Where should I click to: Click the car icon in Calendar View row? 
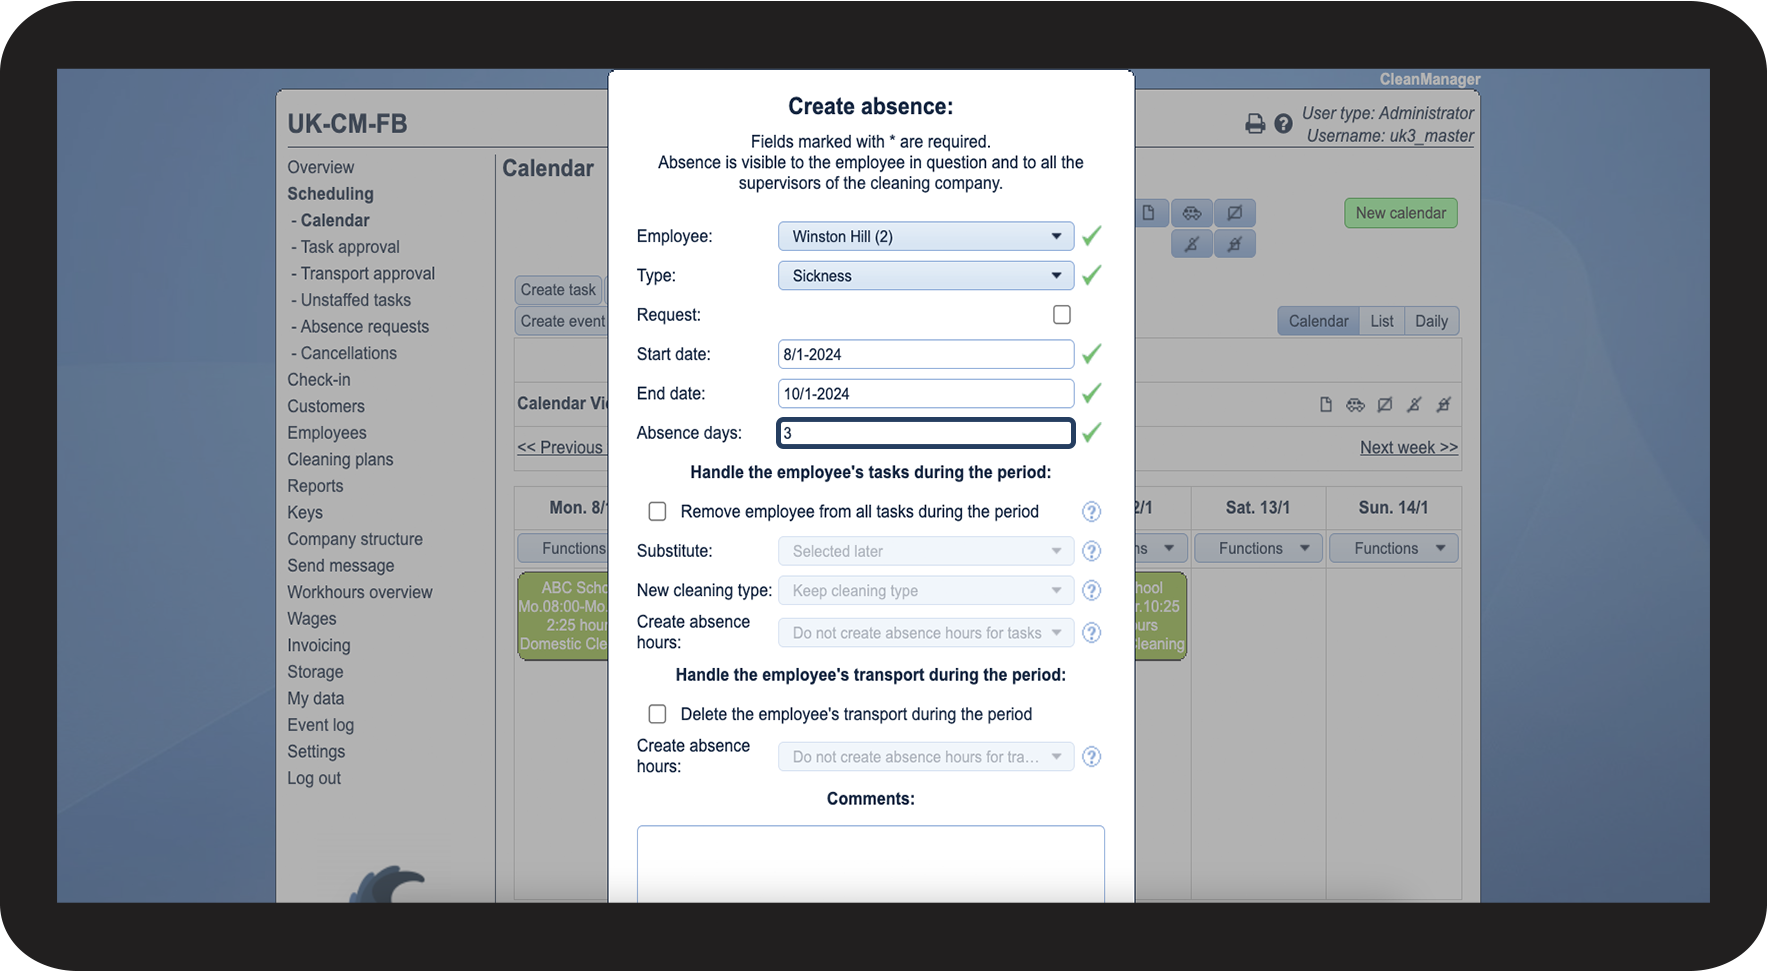click(1355, 405)
